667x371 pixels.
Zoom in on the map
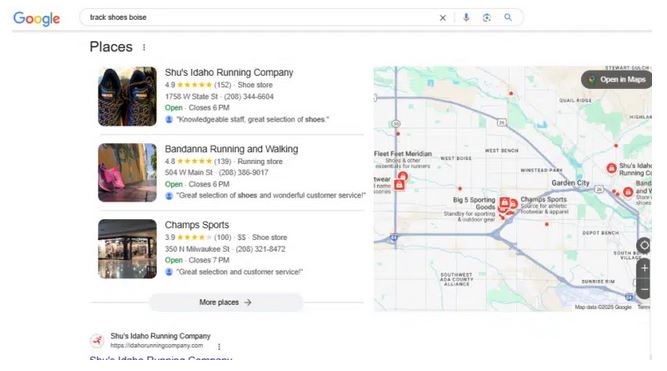point(644,268)
